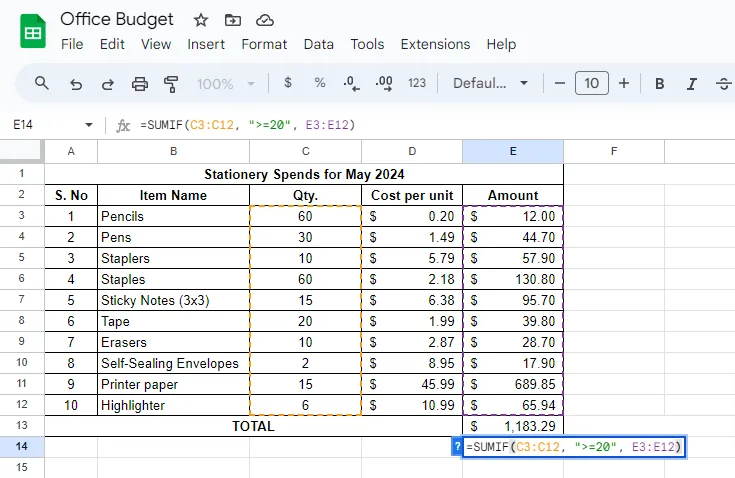Select the Cost per unit header cell

[x=412, y=195]
